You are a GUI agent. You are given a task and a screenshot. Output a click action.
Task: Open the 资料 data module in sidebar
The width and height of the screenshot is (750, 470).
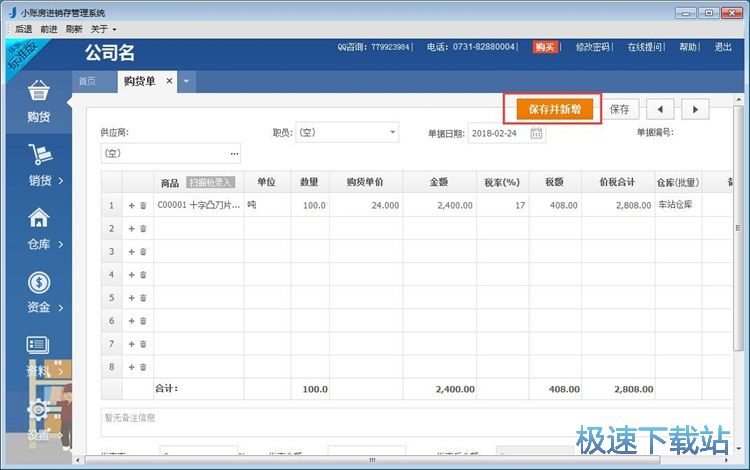(x=39, y=356)
